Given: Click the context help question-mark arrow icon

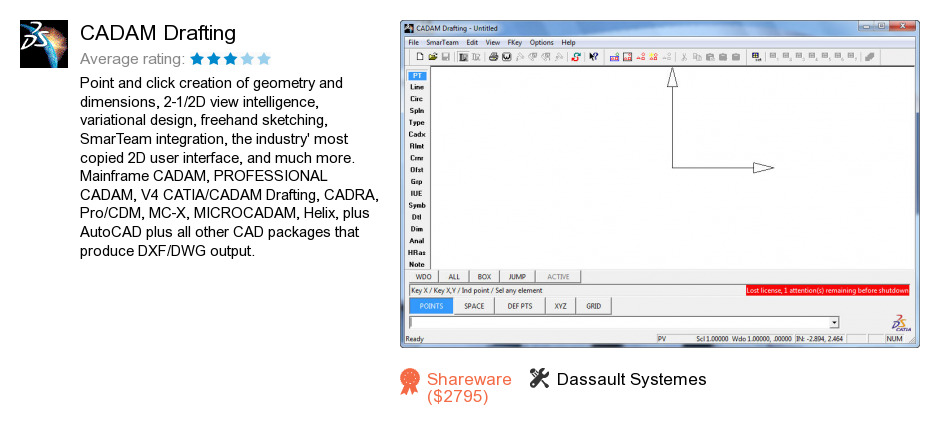Looking at the screenshot, I should click(x=593, y=57).
